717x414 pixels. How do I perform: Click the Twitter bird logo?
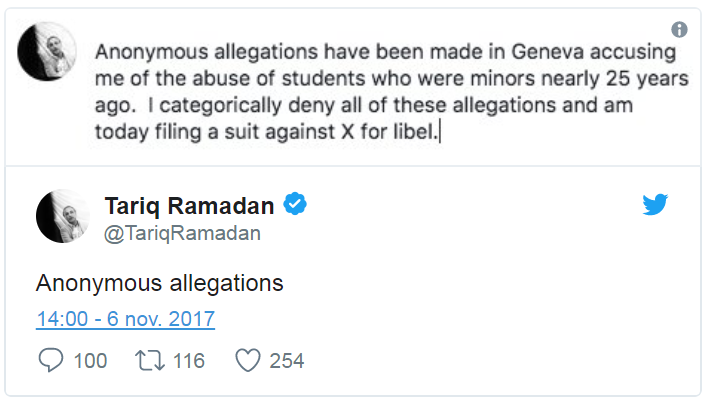pyautogui.click(x=655, y=205)
